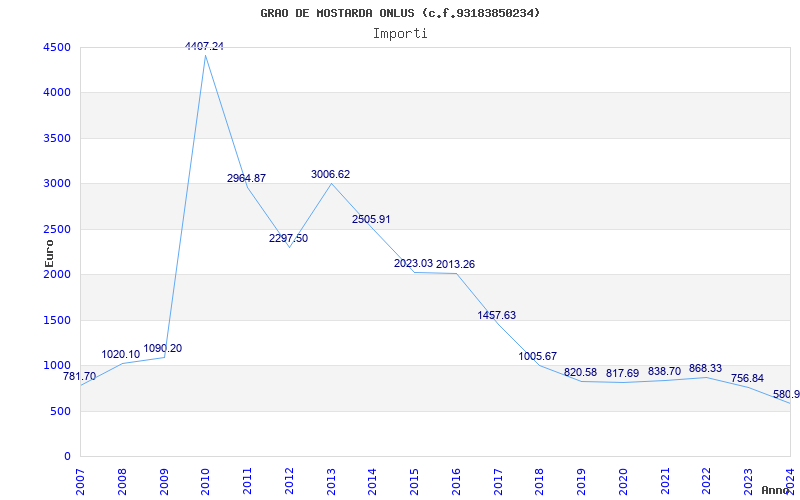Viewport: 800px width, 500px height.
Task: Click the Anno x-axis title
Action: (x=776, y=490)
